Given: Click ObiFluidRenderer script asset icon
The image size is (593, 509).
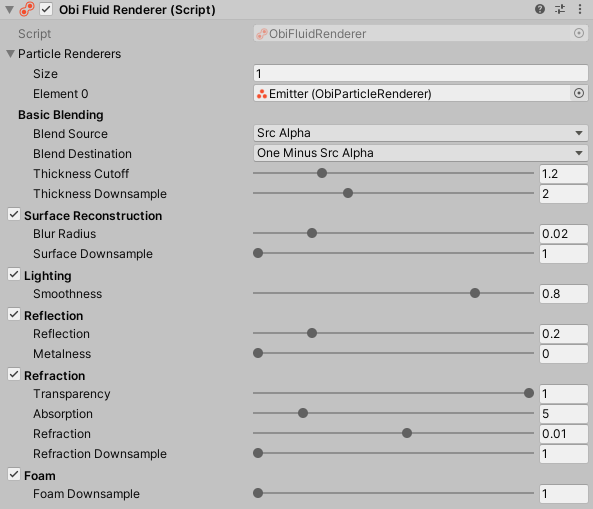Looking at the screenshot, I should click(x=262, y=34).
